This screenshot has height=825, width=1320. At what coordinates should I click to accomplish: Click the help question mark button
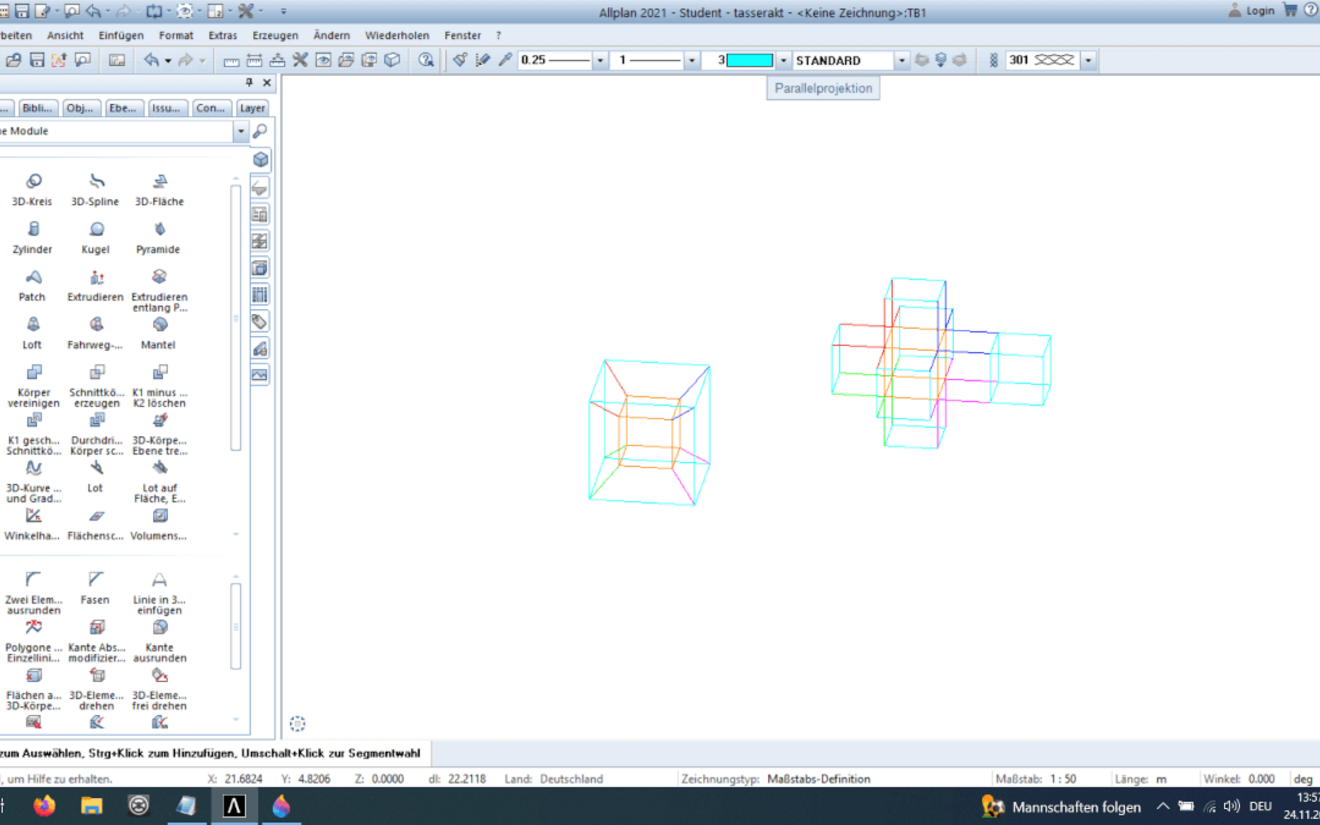1310,10
